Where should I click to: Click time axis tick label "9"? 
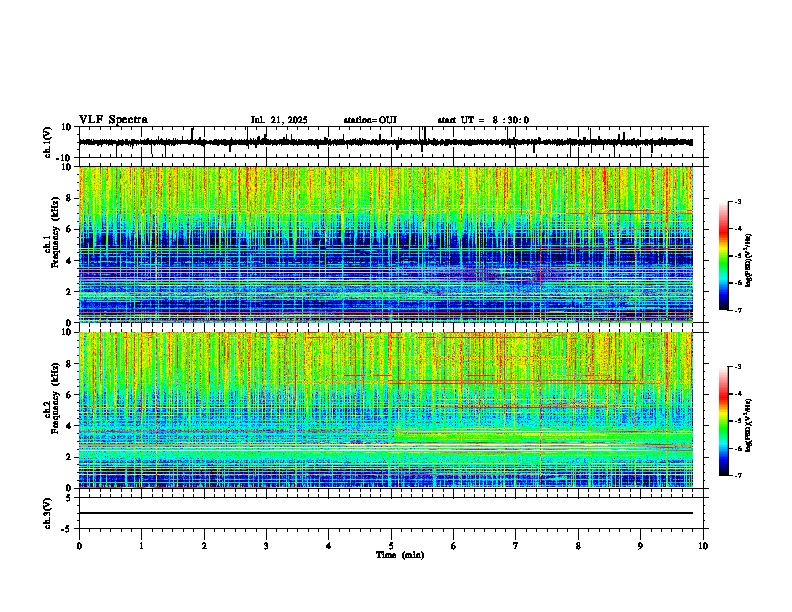[x=640, y=546]
